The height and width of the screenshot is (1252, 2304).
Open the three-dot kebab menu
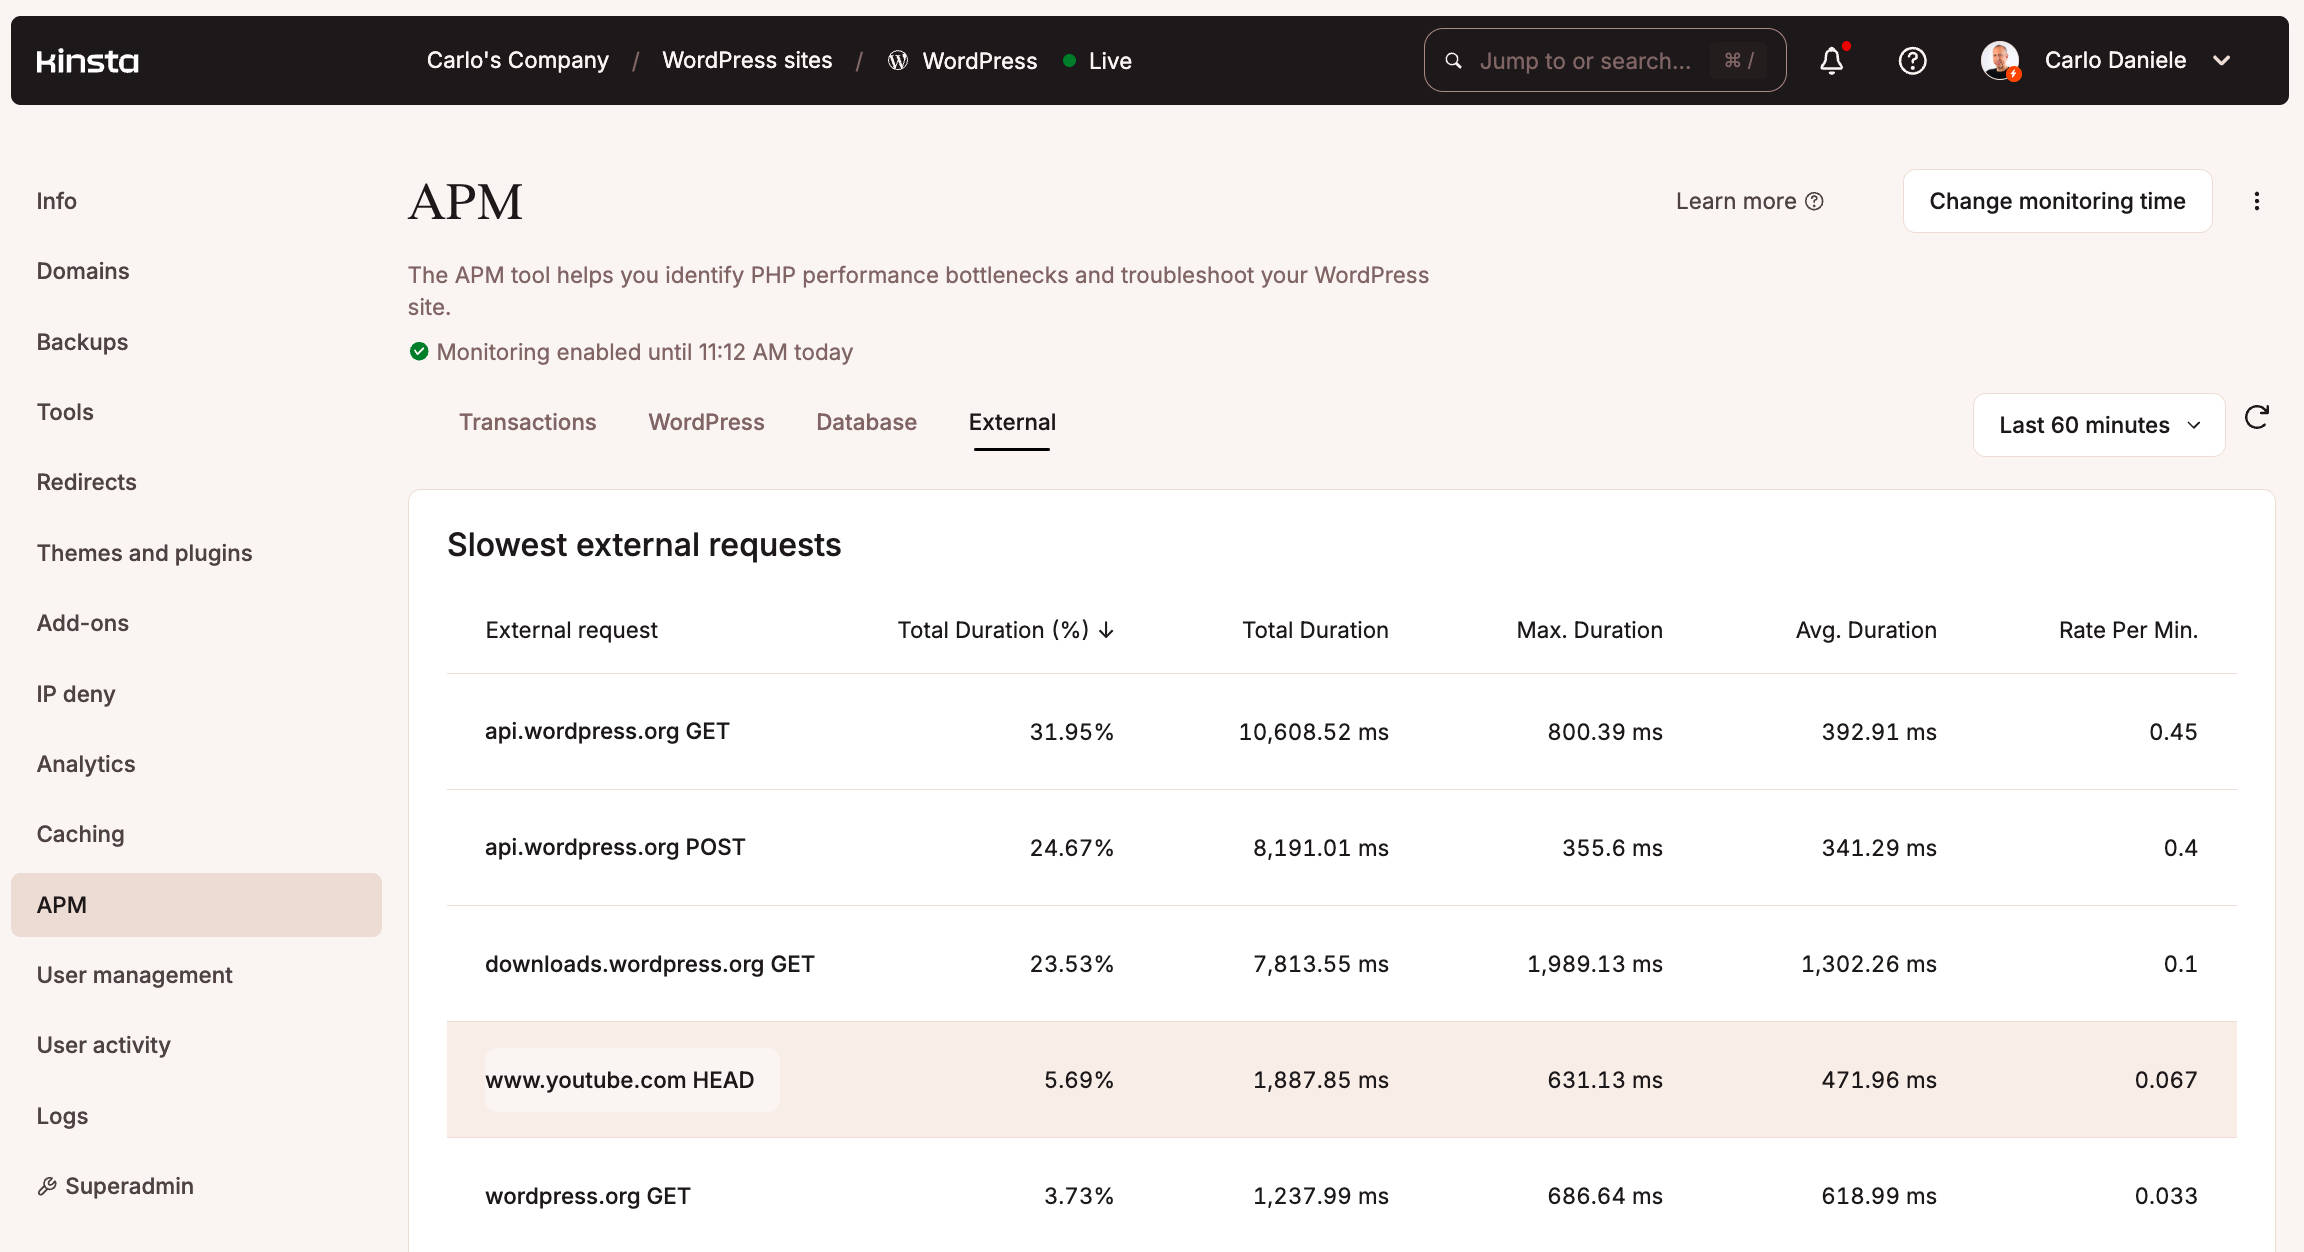[x=2257, y=201]
